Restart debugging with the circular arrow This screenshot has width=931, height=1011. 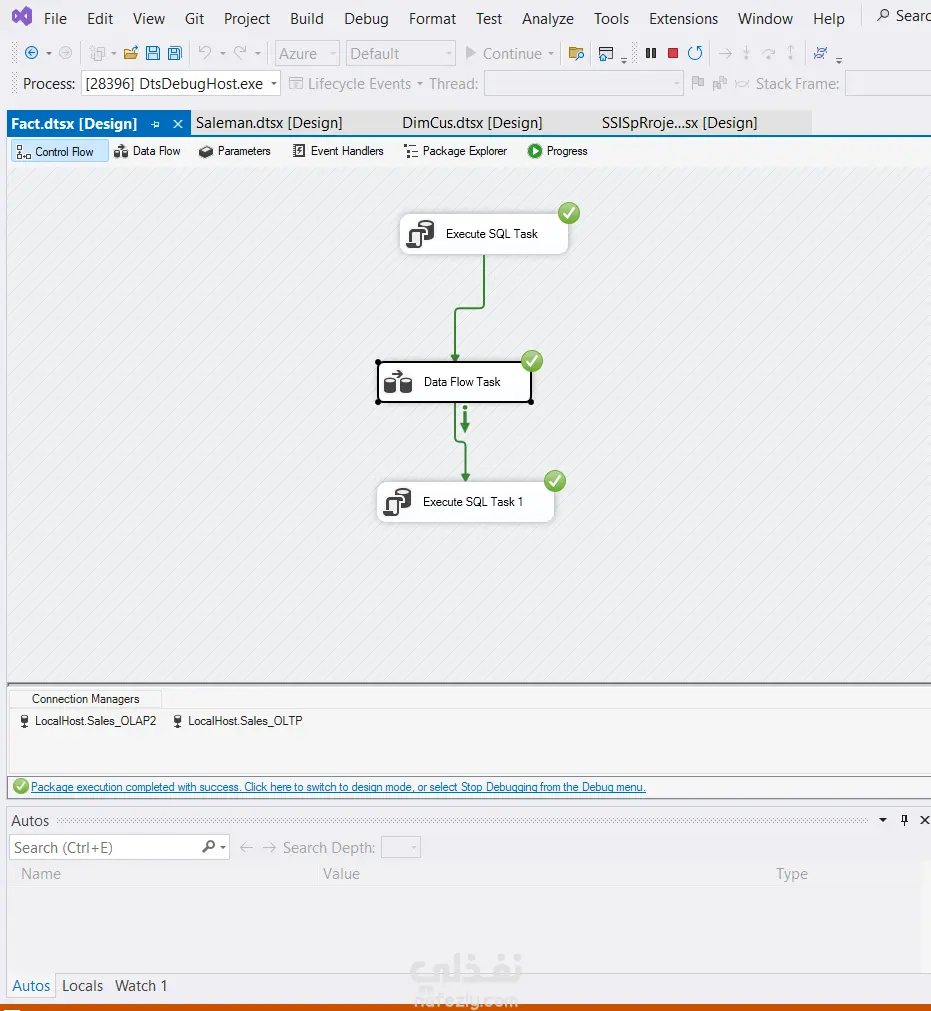point(695,53)
